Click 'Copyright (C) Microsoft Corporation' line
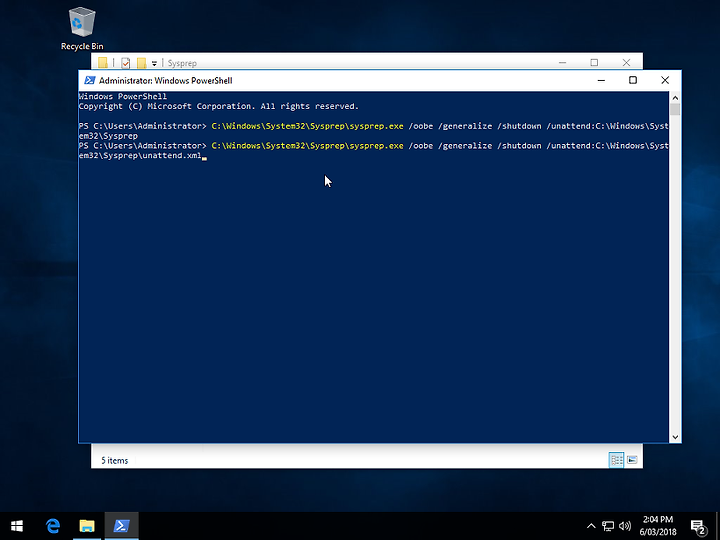 click(219, 106)
